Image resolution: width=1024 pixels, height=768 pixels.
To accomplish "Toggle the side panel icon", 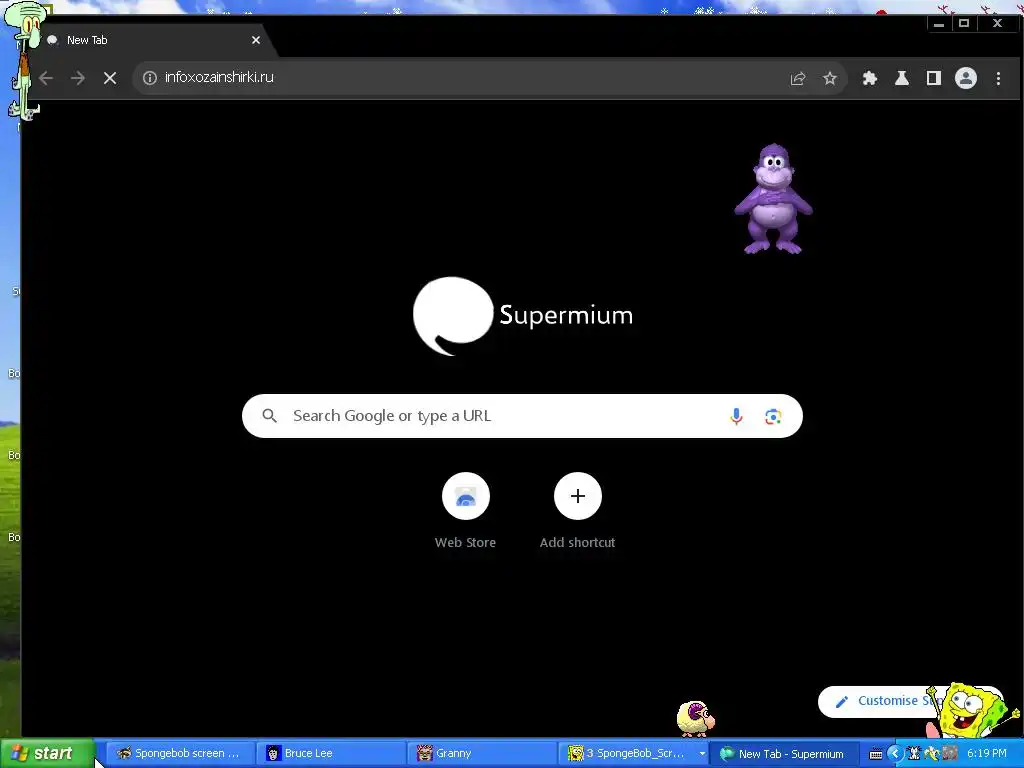I will 933,78.
